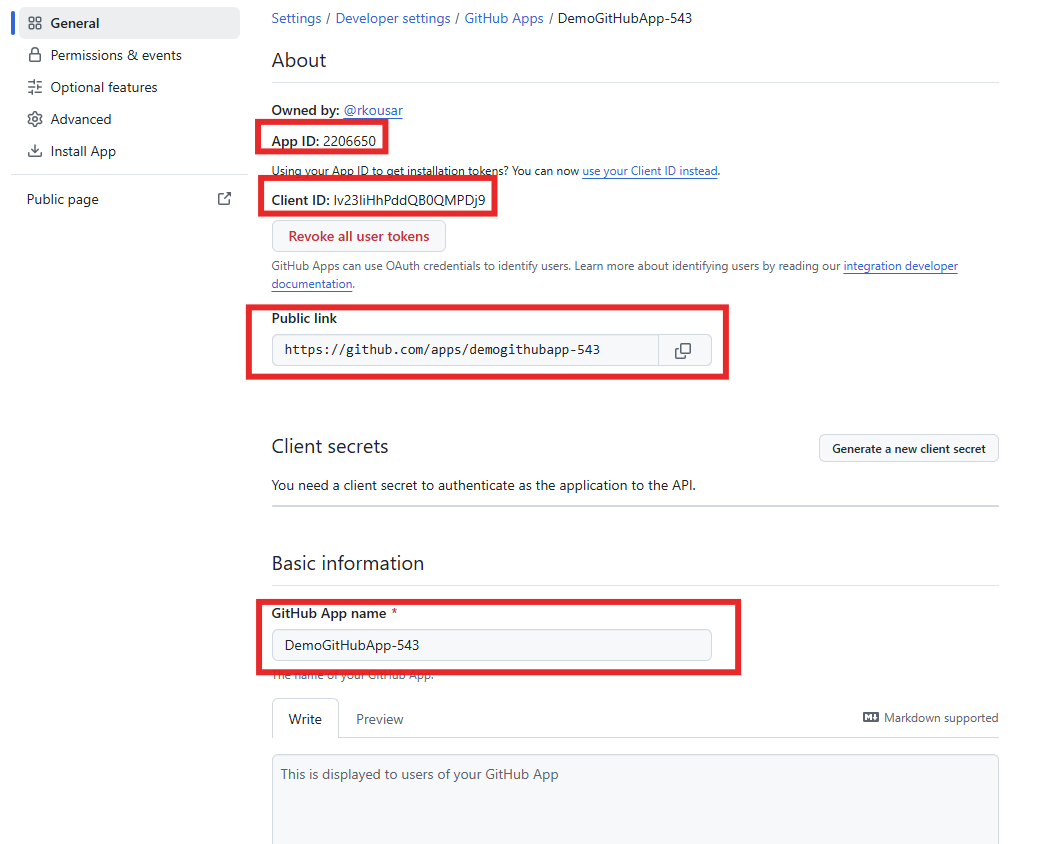Select the General grid icon in sidebar

(x=35, y=22)
